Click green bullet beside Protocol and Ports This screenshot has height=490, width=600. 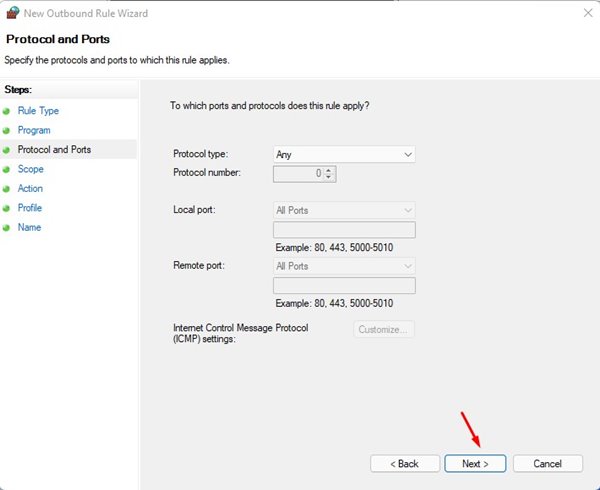coord(7,150)
